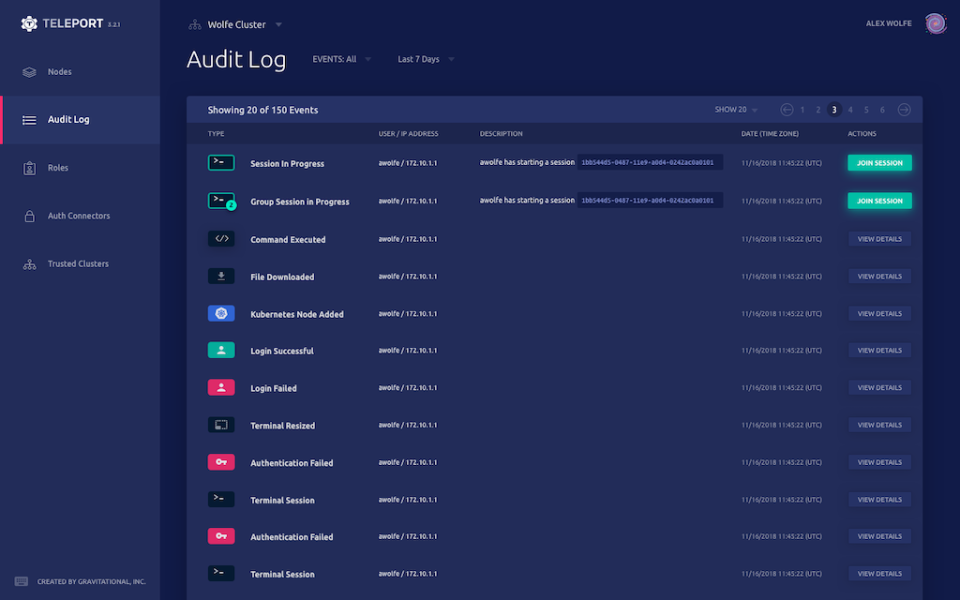Click the next page arrow icon
The width and height of the screenshot is (960, 600).
[x=904, y=110]
